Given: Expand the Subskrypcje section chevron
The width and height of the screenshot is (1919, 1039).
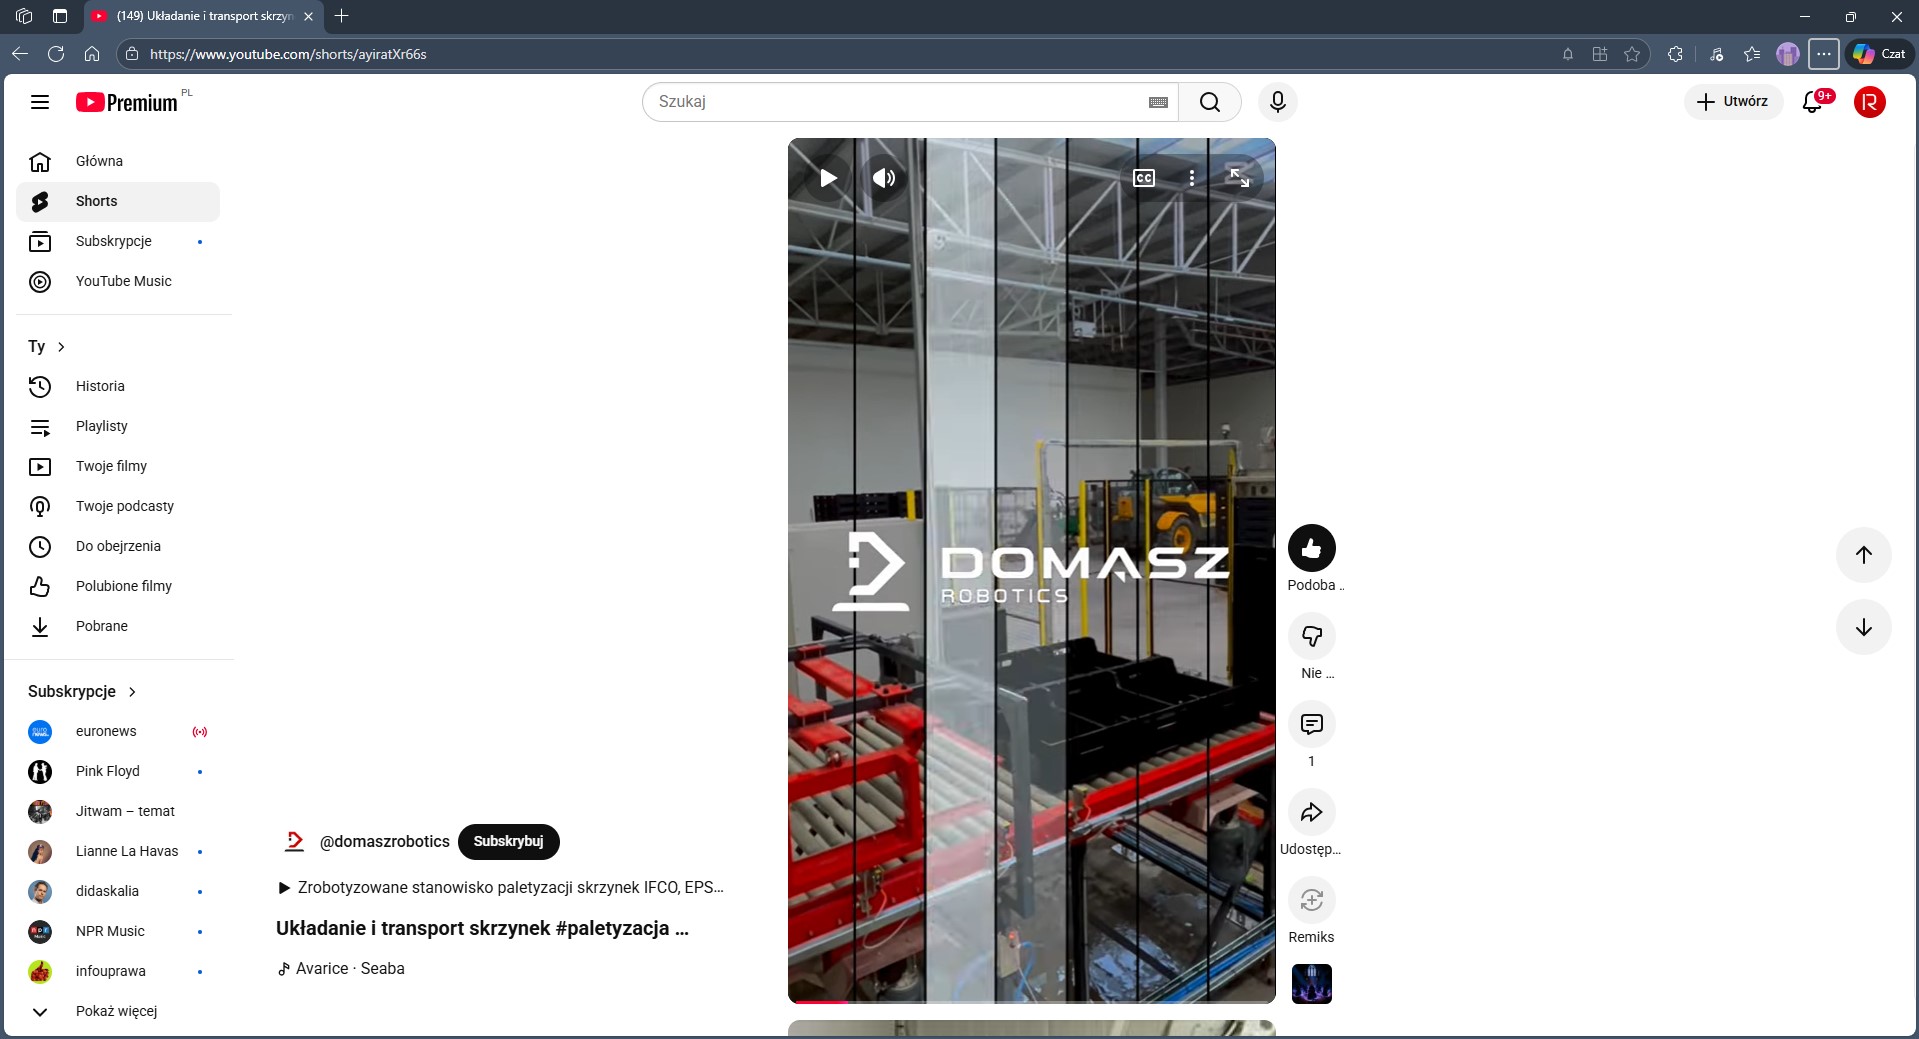Looking at the screenshot, I should [132, 692].
